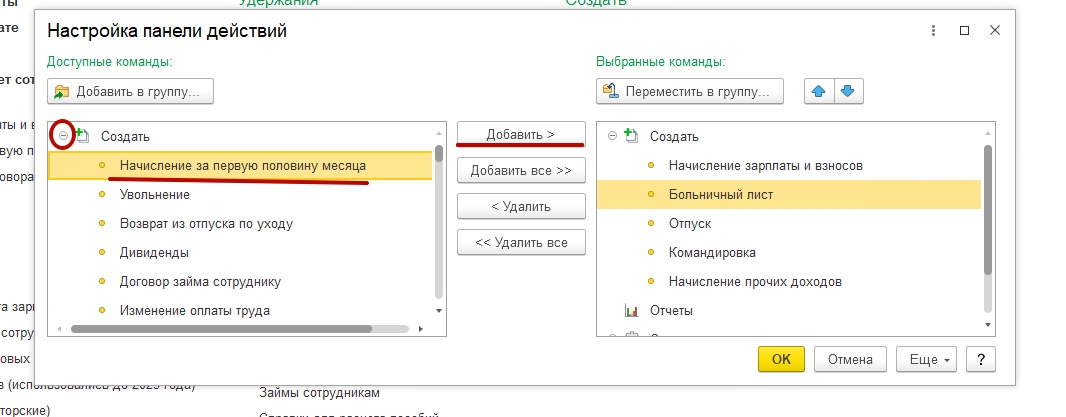
Task: Click the Создать icon in available commands
Action: tap(82, 135)
